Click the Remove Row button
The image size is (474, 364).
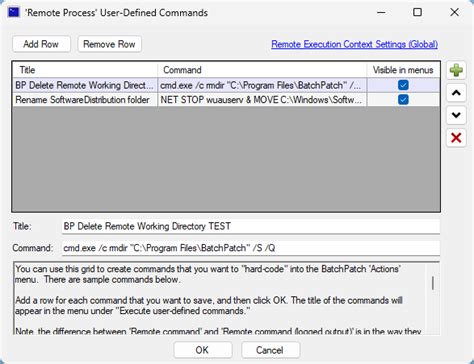point(109,44)
